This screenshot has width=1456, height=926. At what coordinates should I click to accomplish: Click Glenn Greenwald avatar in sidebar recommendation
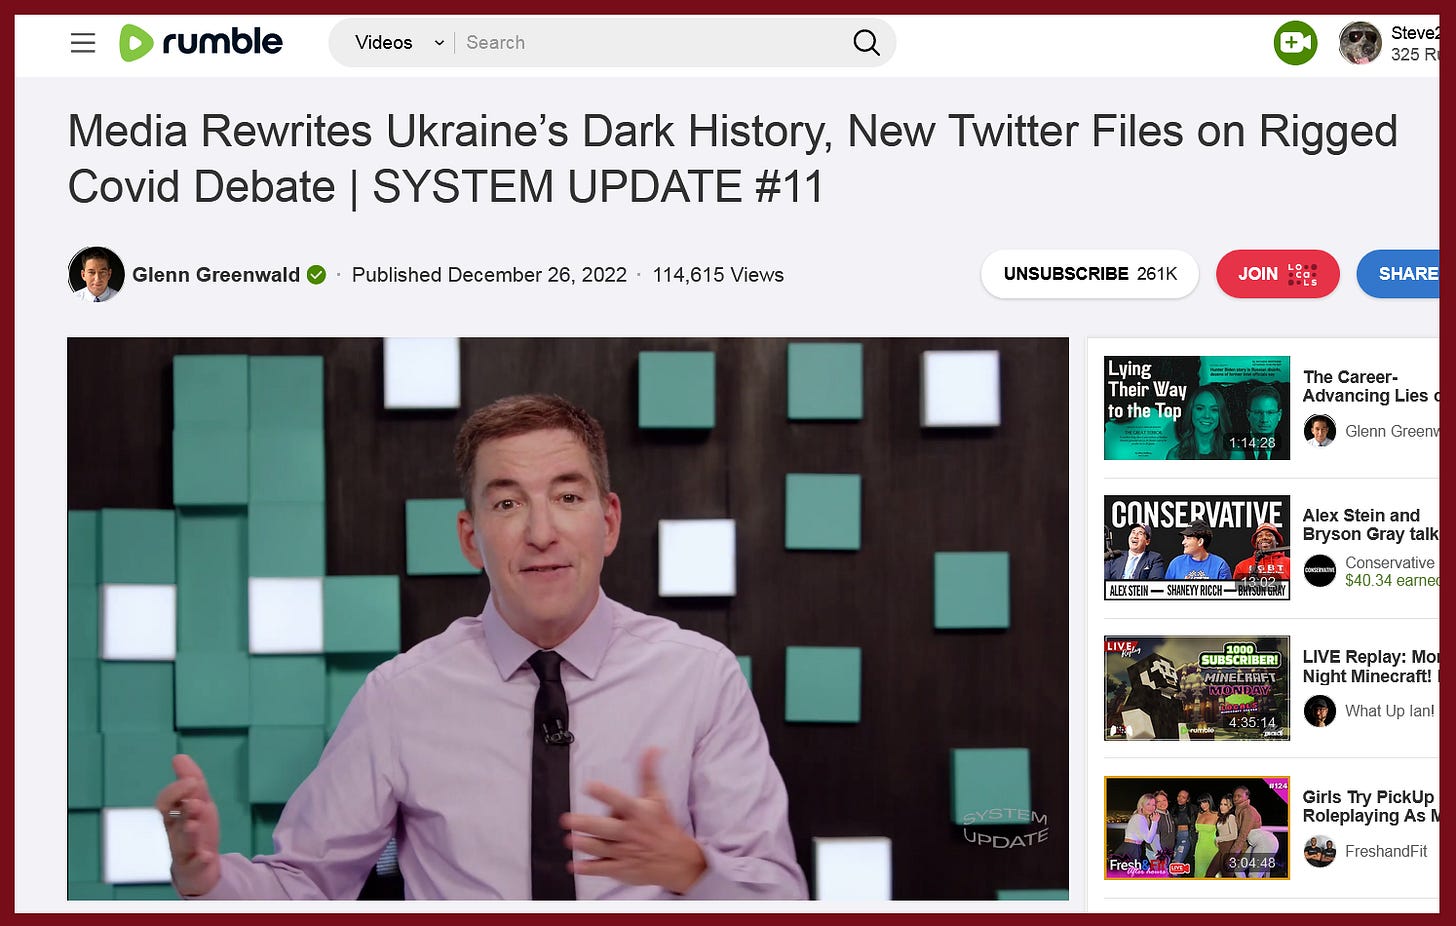pyautogui.click(x=1320, y=431)
